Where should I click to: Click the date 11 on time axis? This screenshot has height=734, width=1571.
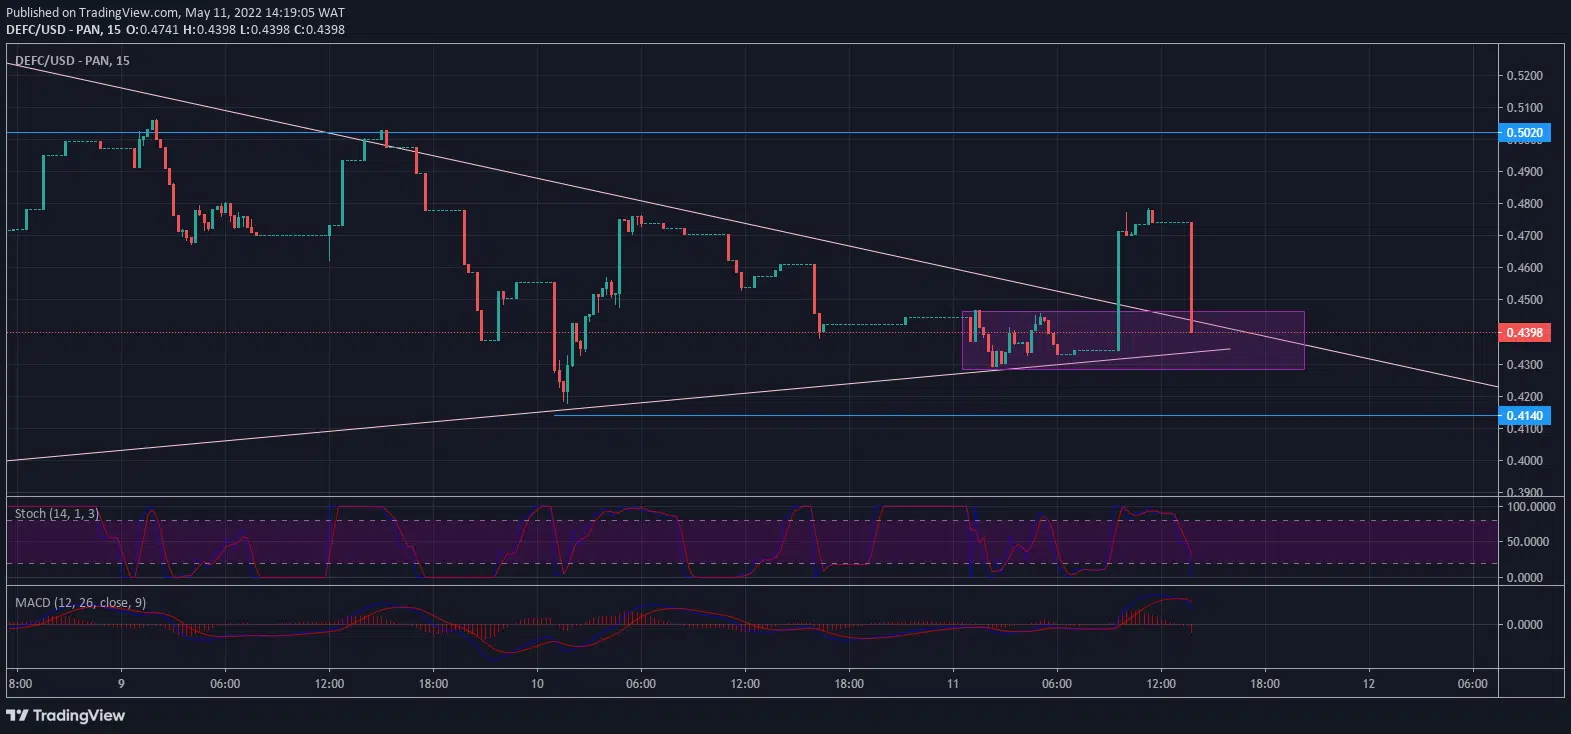click(953, 684)
